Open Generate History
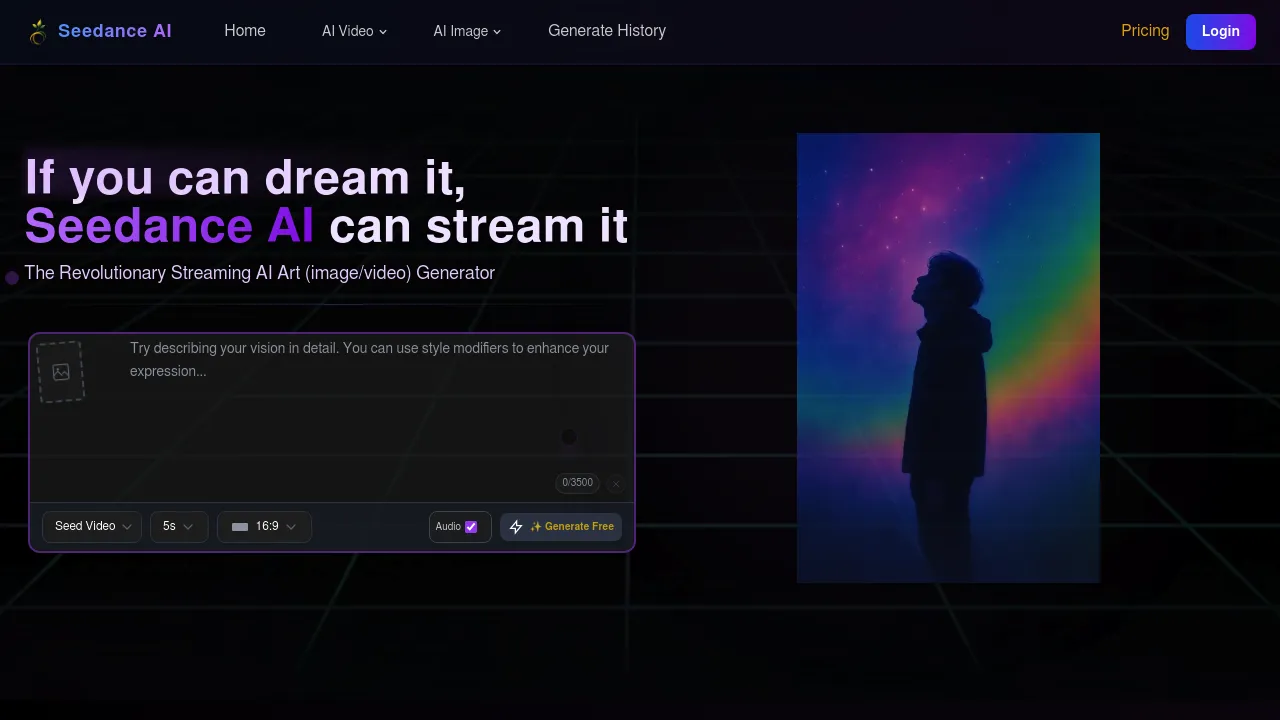Viewport: 1280px width, 720px height. 607,31
